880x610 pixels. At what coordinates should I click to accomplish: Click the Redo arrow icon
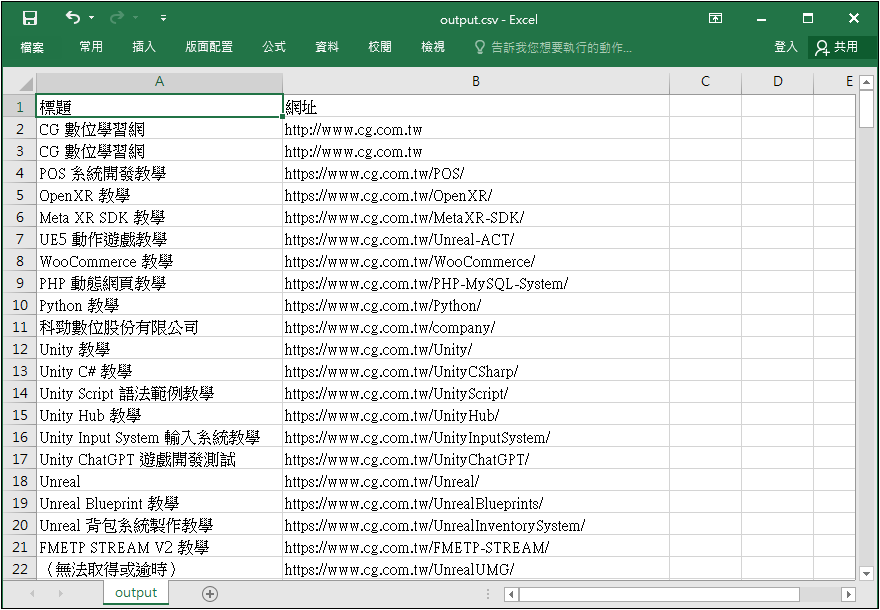click(117, 18)
